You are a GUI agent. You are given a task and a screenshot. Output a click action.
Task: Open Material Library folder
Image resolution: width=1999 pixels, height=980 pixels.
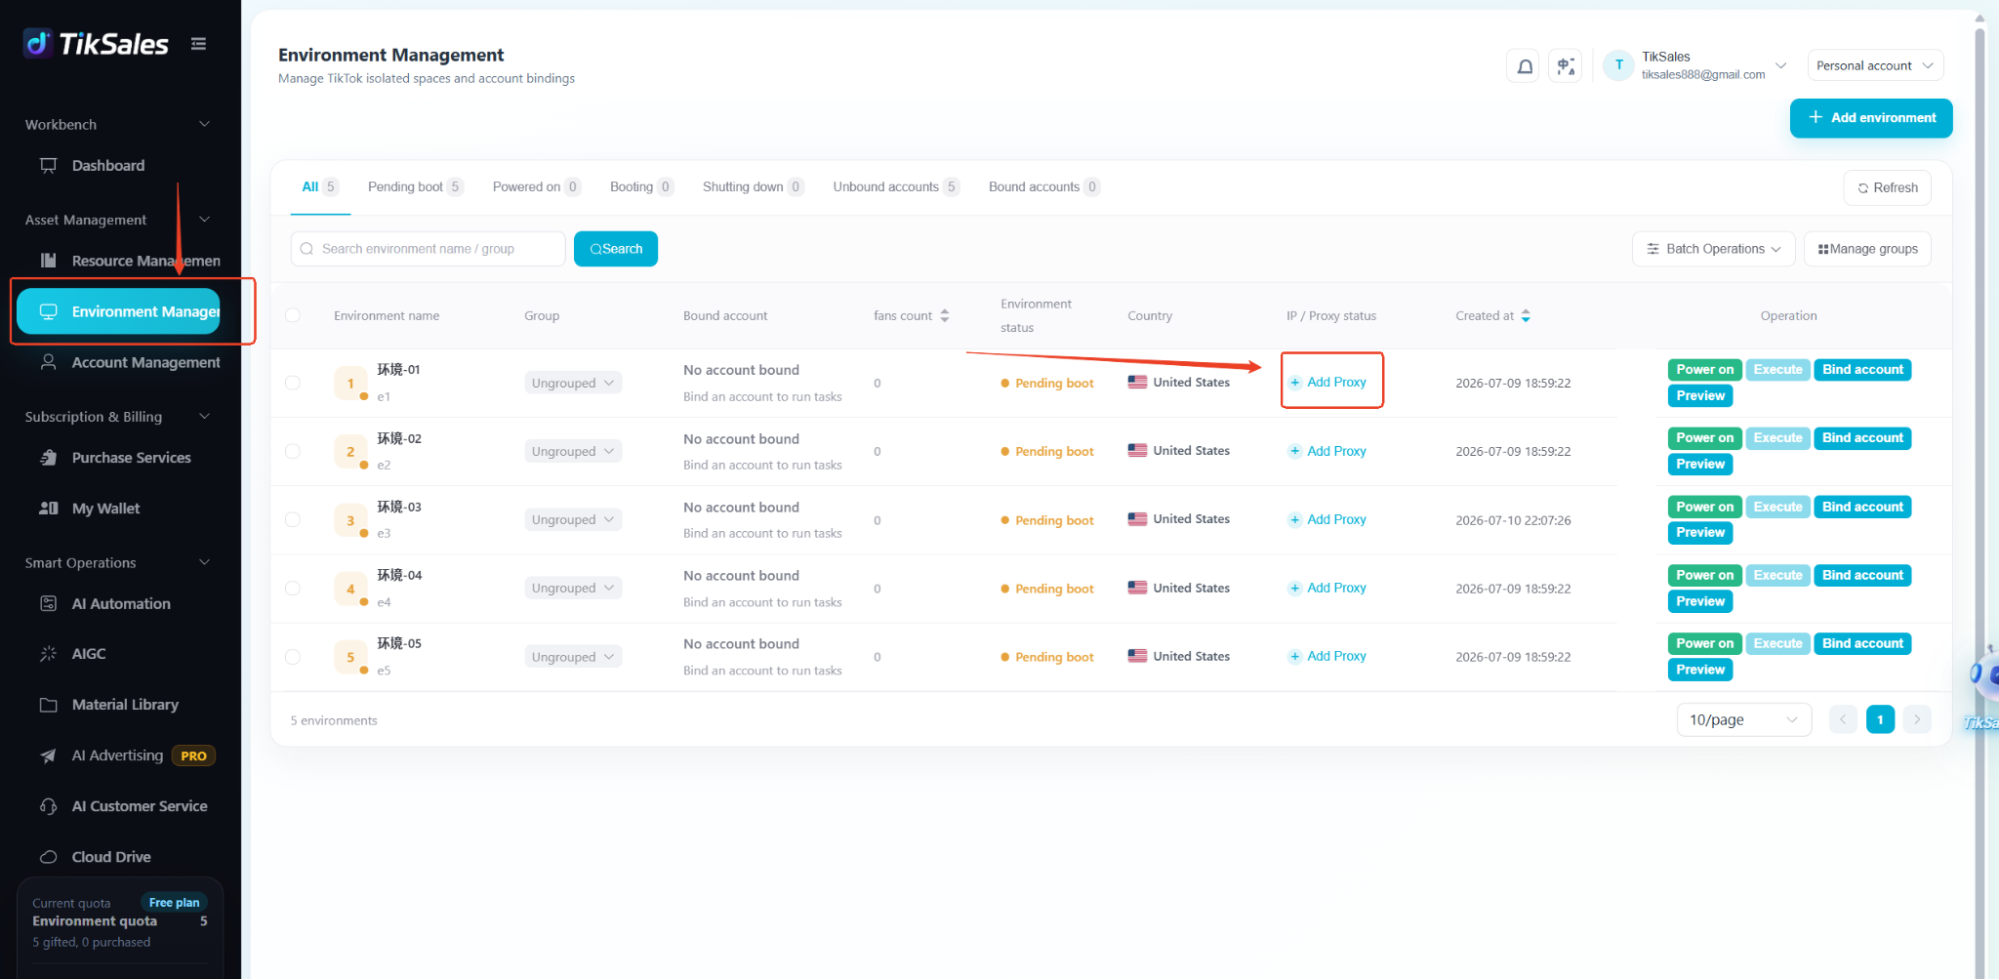125,705
